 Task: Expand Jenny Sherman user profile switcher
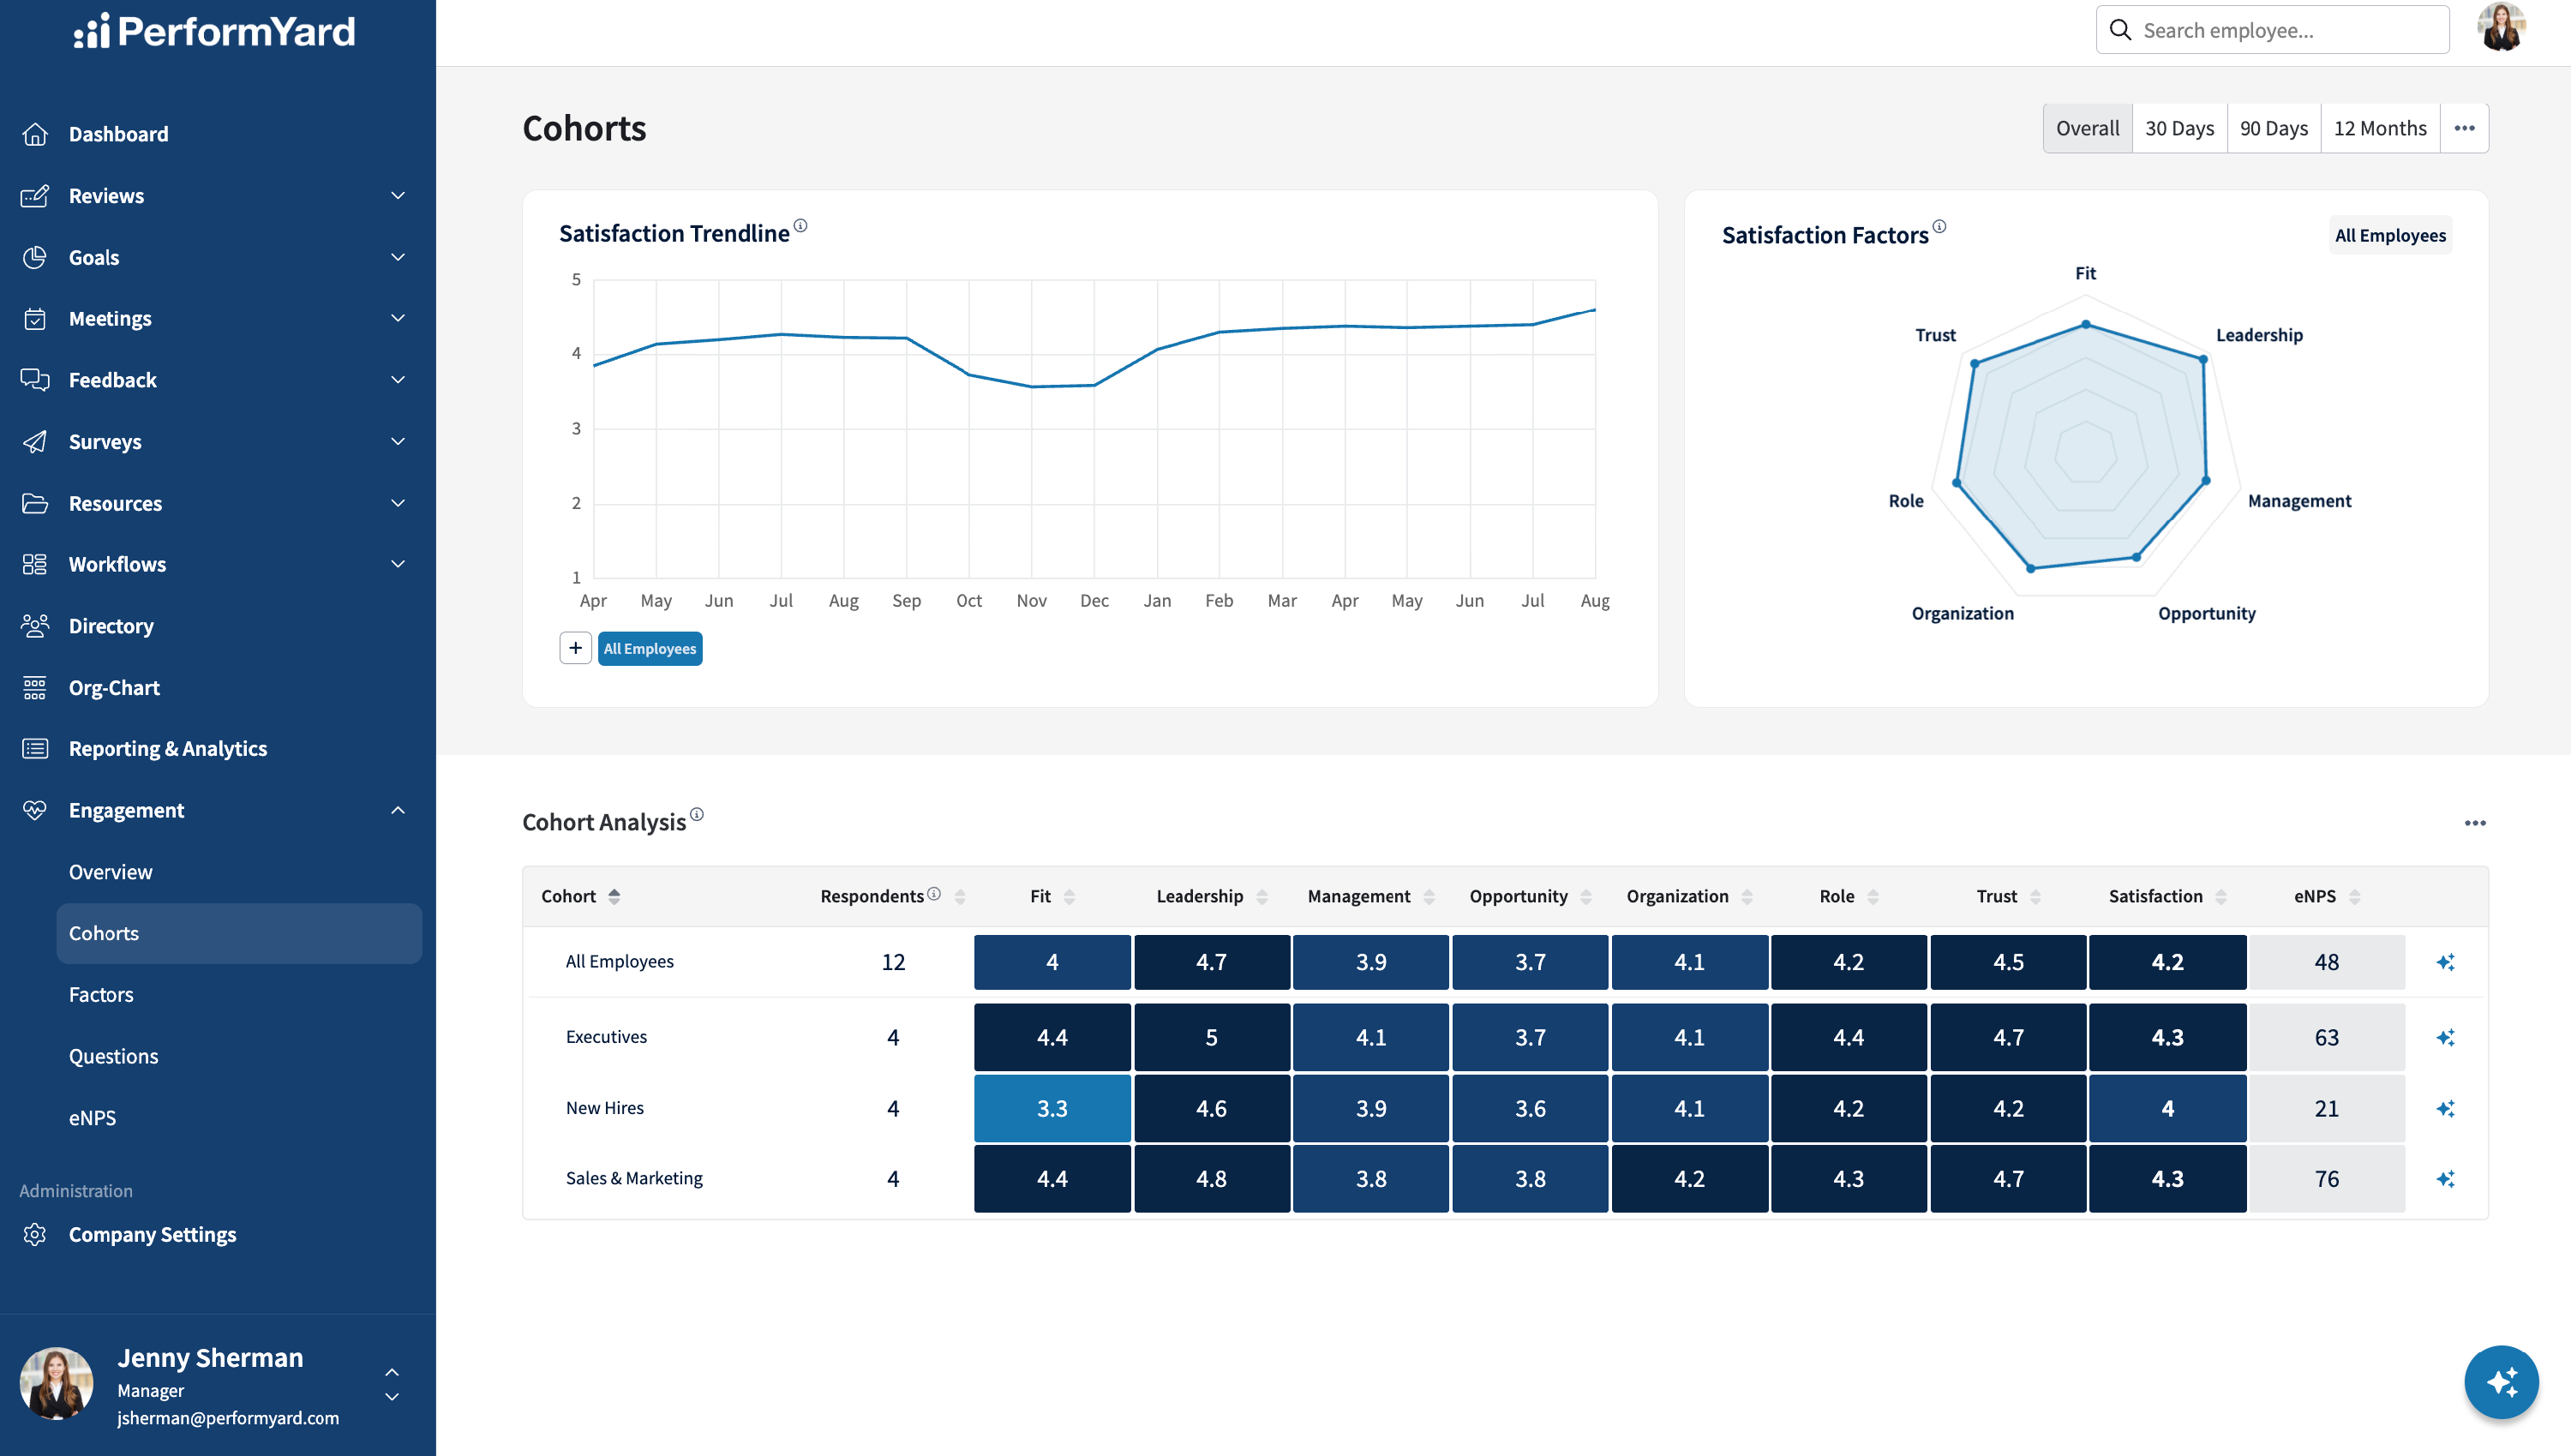[x=392, y=1384]
